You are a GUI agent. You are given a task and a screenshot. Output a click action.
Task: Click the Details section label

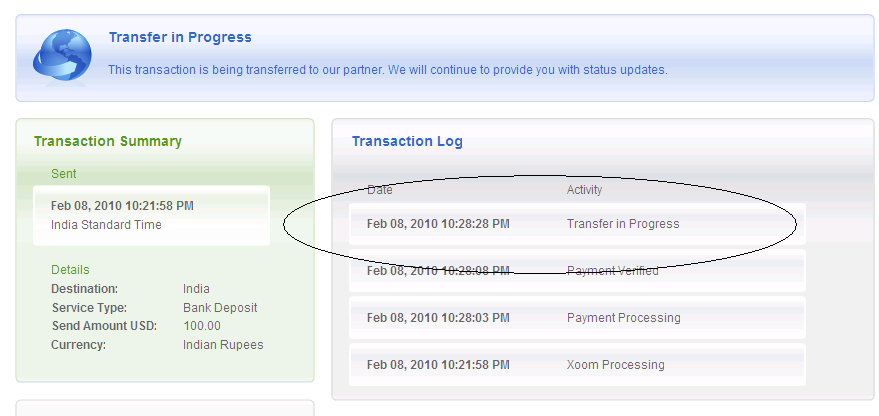tap(70, 270)
